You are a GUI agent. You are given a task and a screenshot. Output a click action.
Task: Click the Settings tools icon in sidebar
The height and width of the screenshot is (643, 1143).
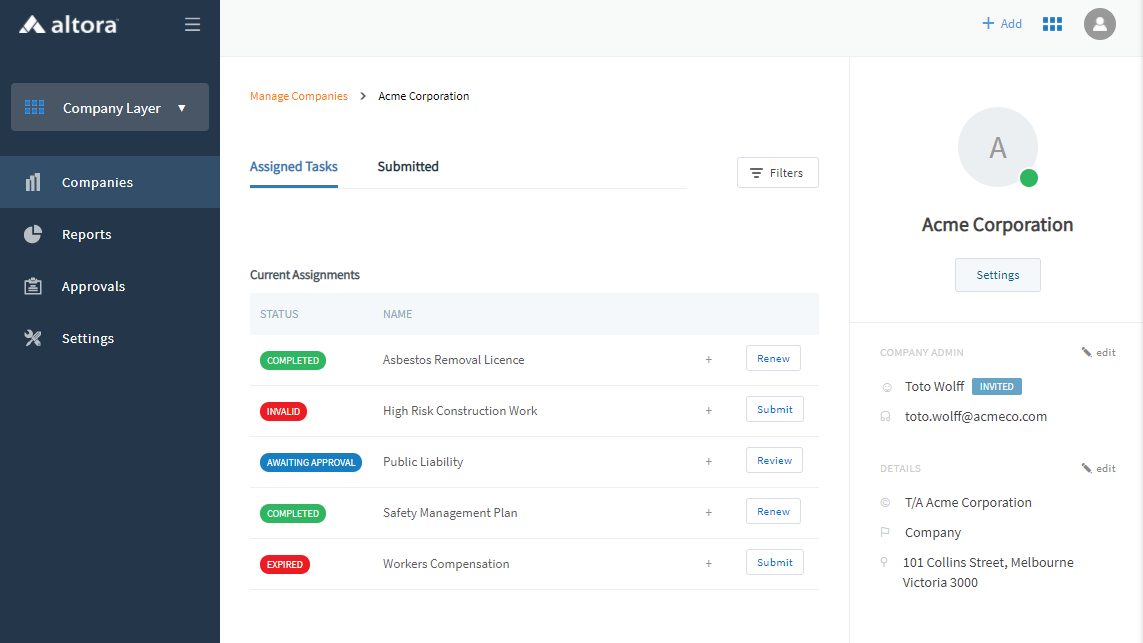click(x=33, y=338)
